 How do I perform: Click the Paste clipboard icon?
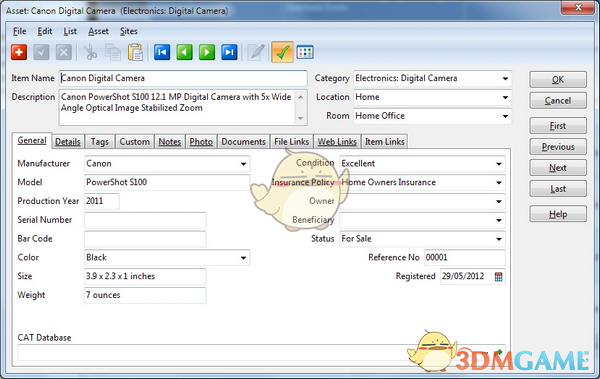click(135, 52)
